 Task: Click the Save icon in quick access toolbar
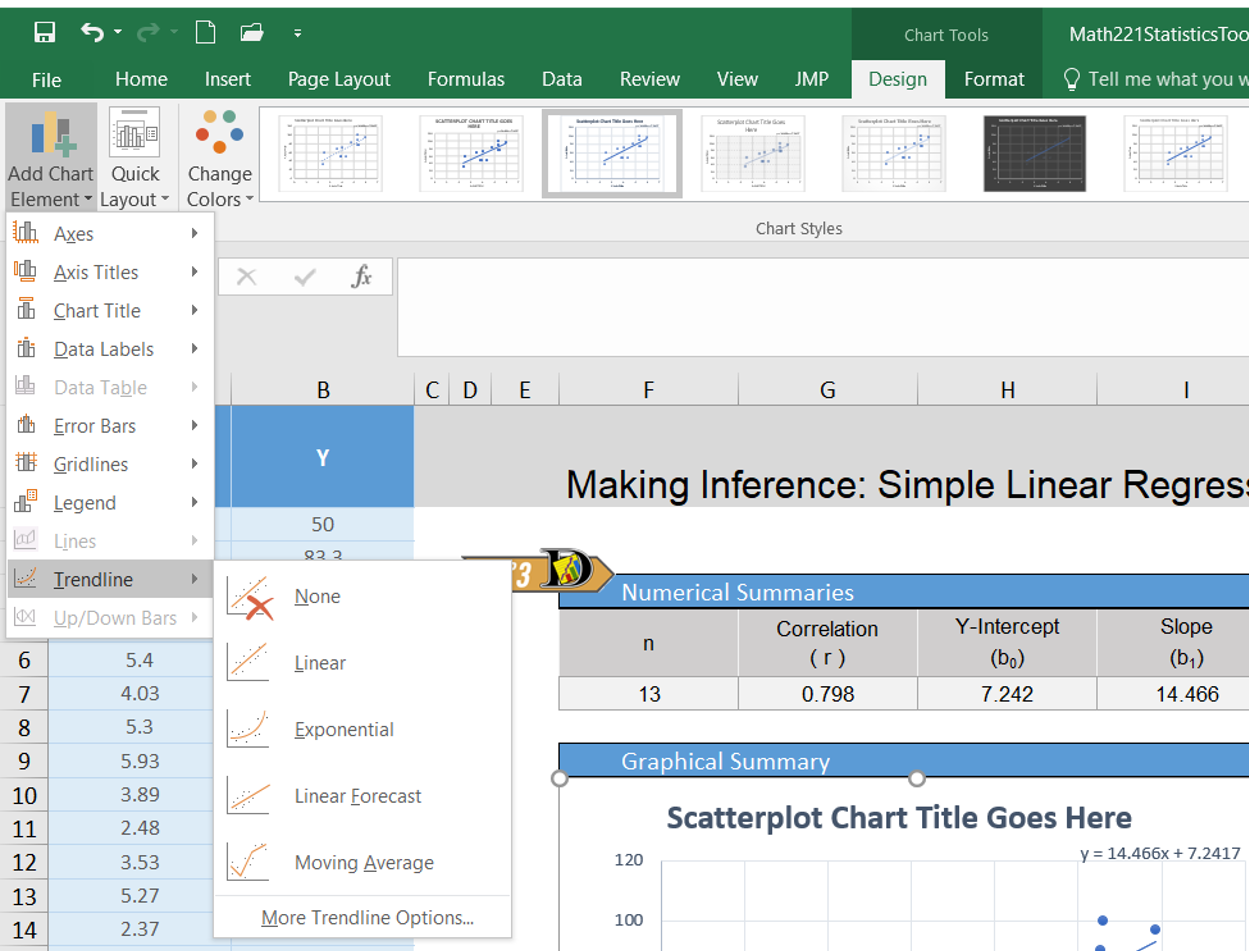[x=45, y=33]
